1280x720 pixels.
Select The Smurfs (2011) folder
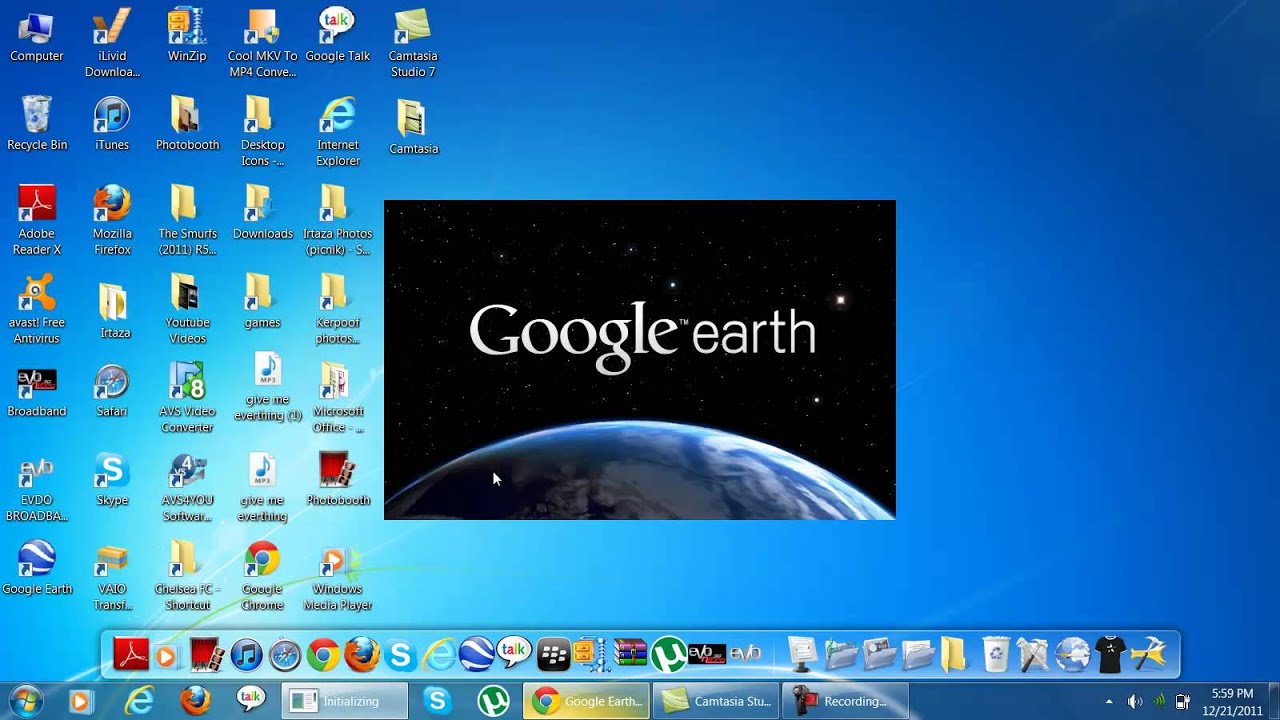187,220
